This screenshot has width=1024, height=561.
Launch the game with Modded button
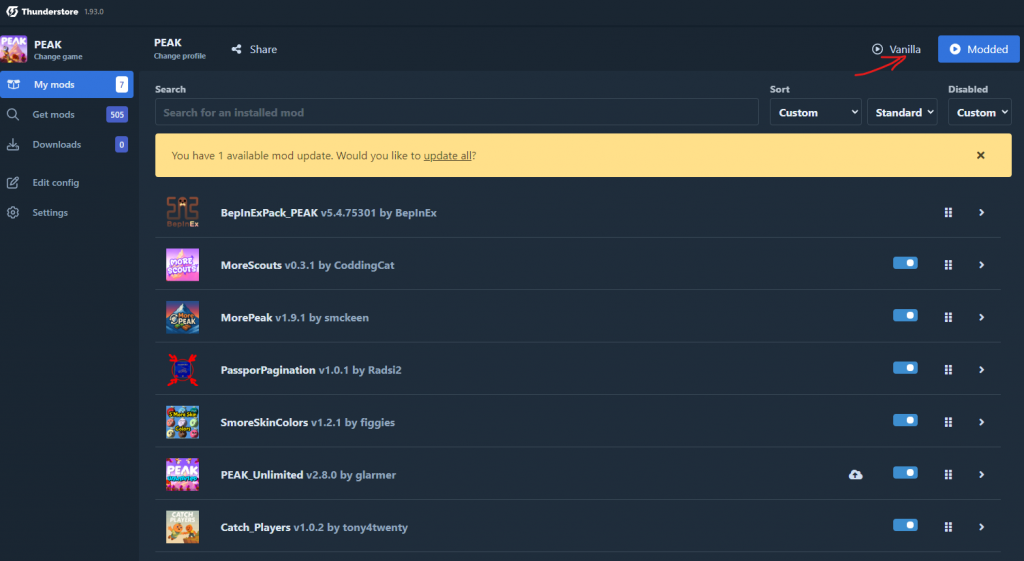tap(978, 49)
